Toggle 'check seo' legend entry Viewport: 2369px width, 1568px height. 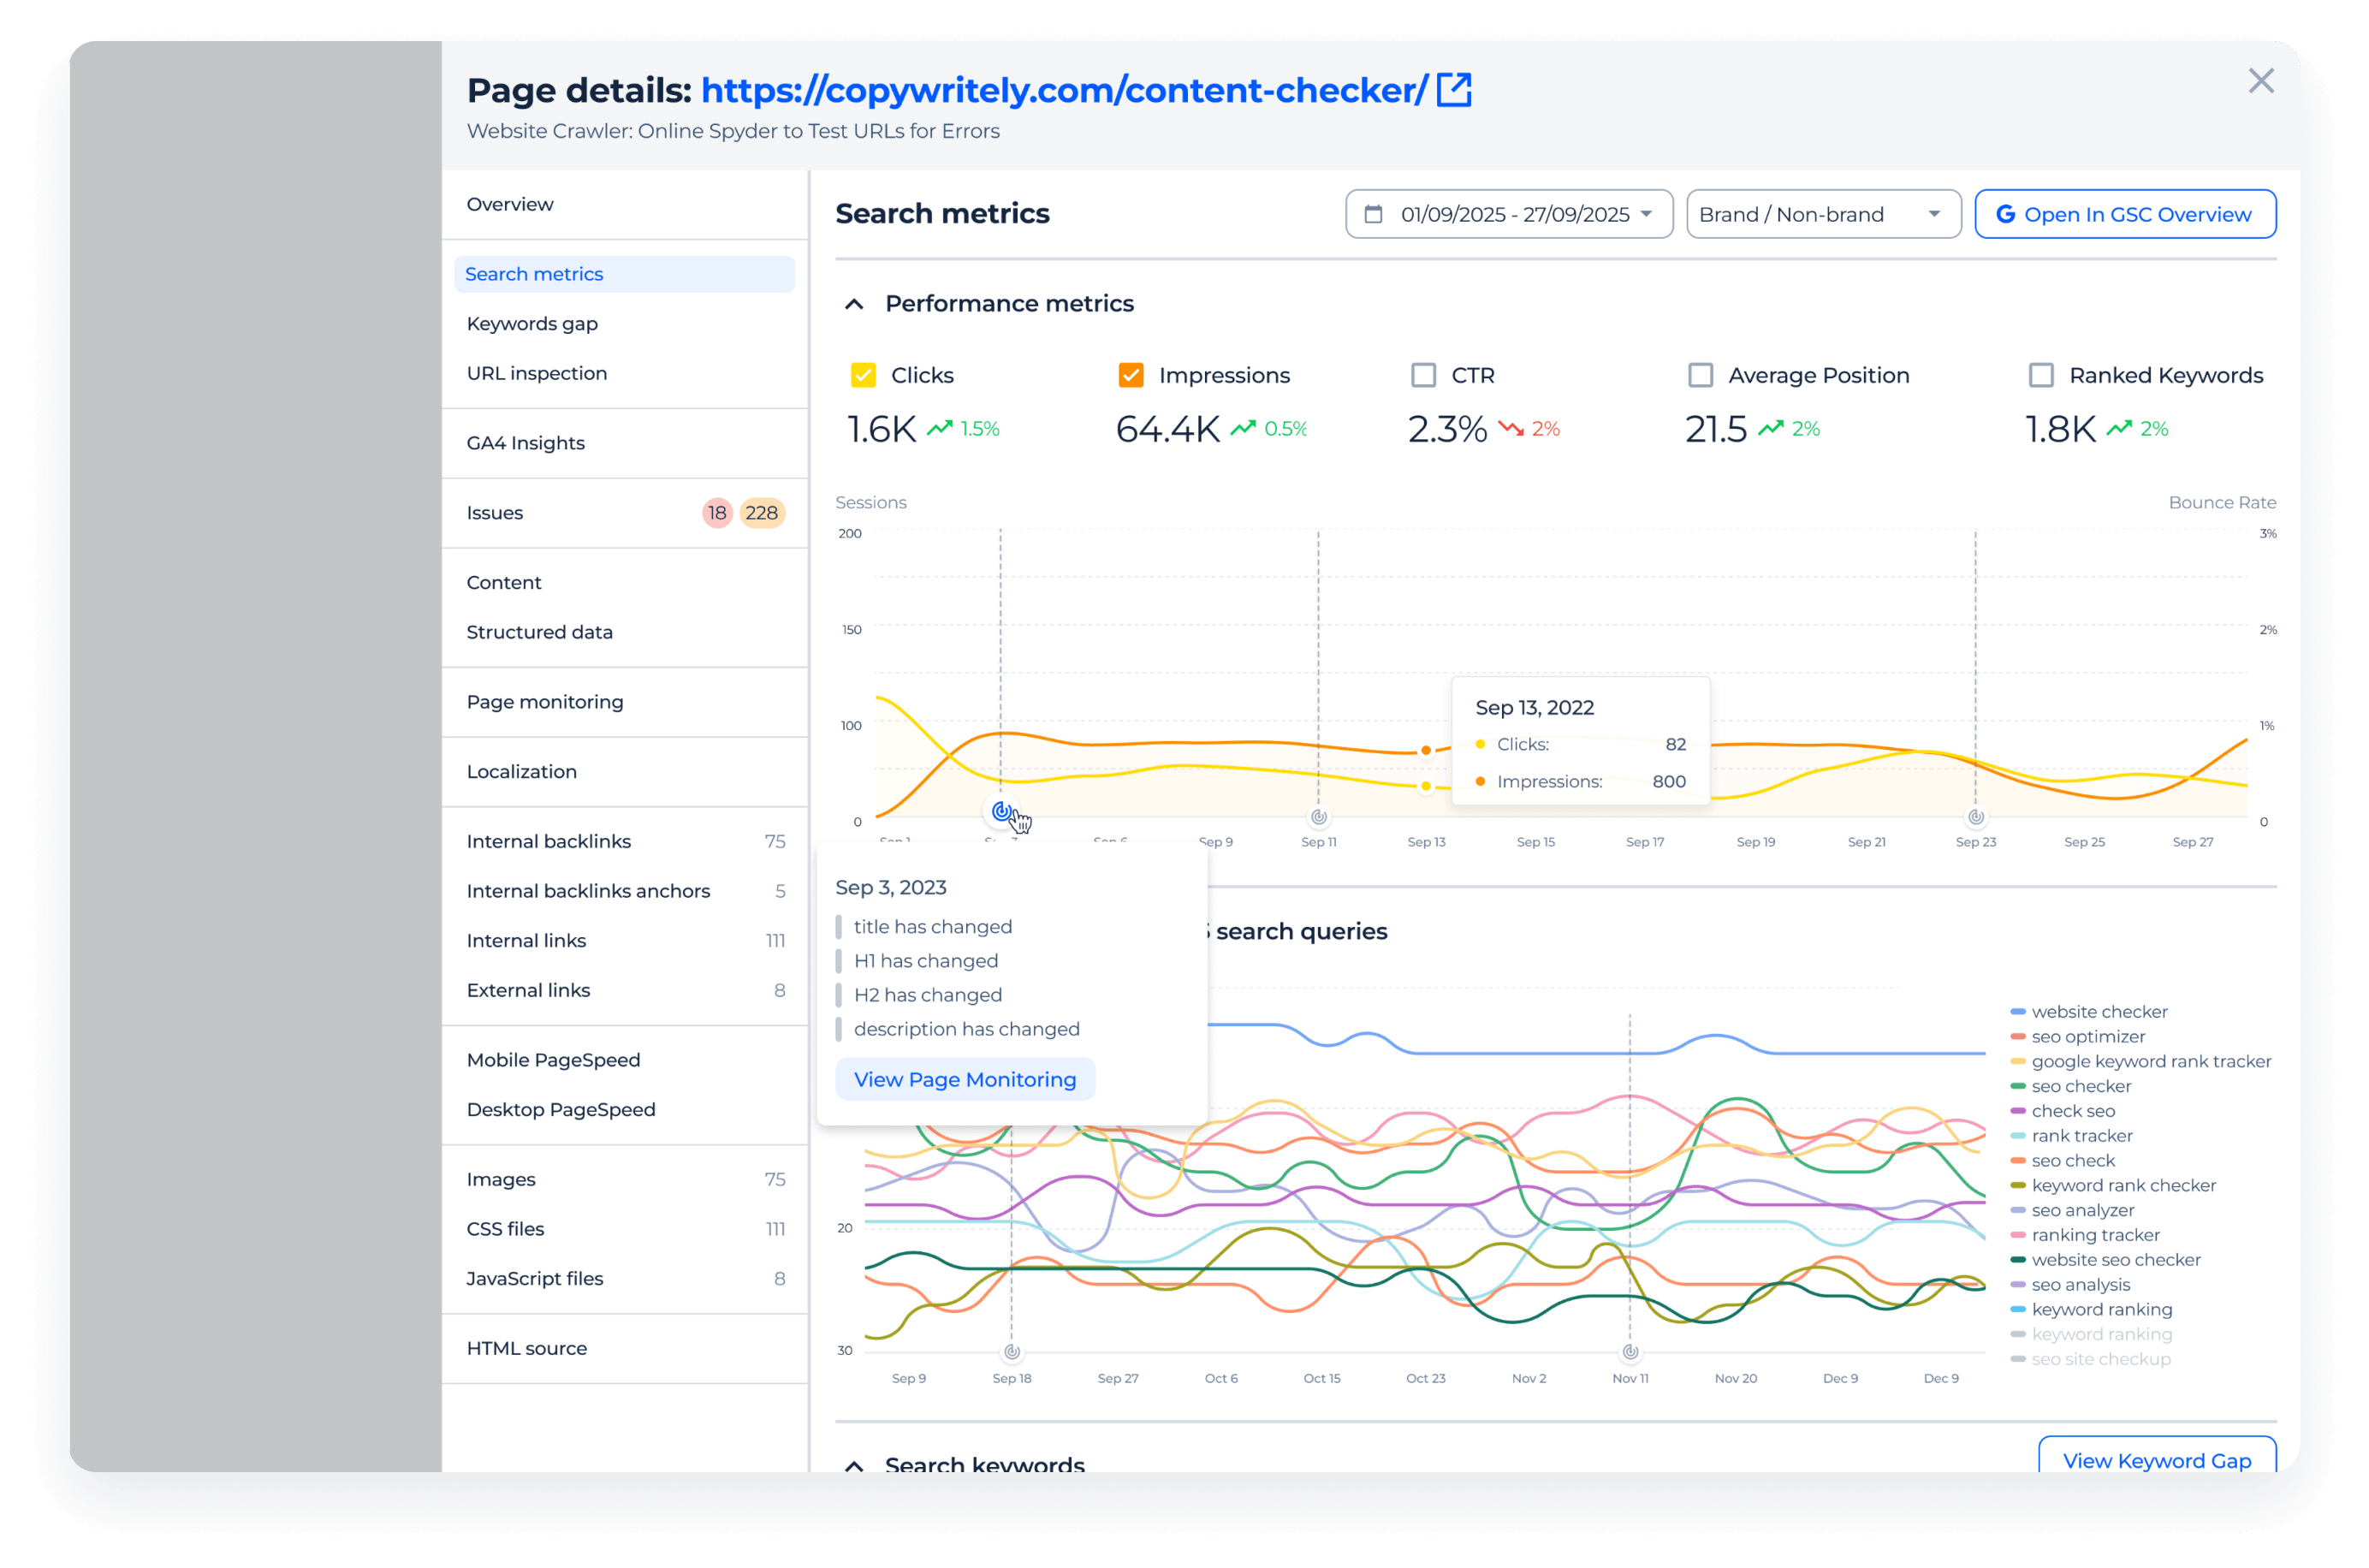[x=2061, y=1111]
